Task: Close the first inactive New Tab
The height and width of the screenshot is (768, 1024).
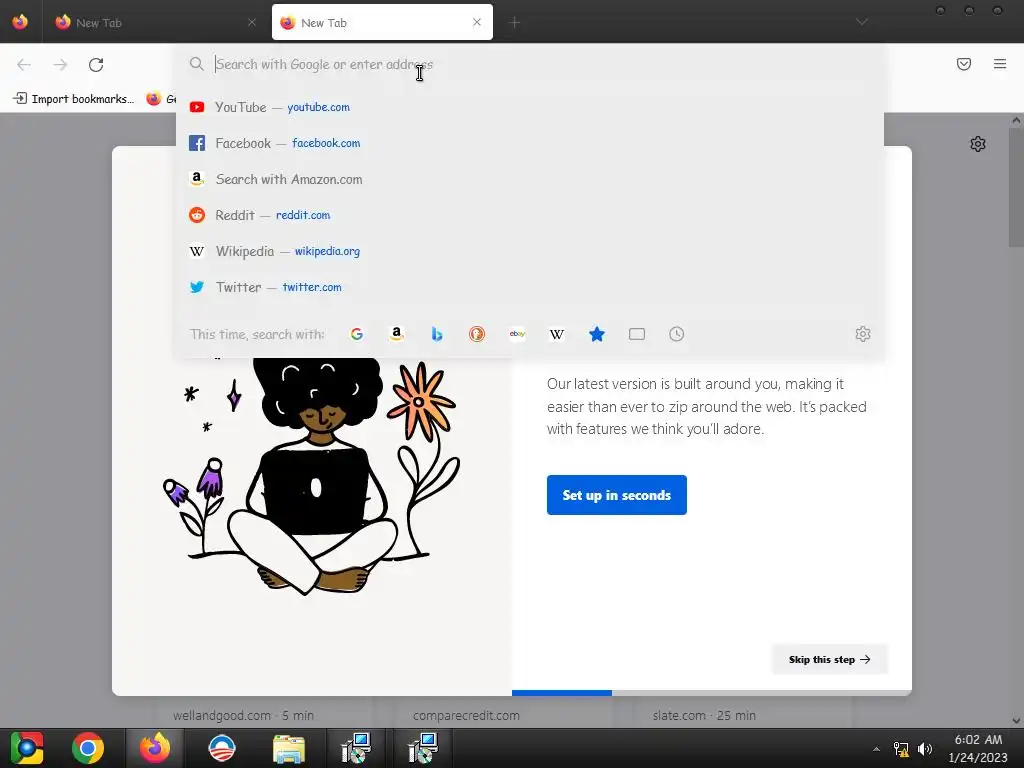Action: pos(252,22)
